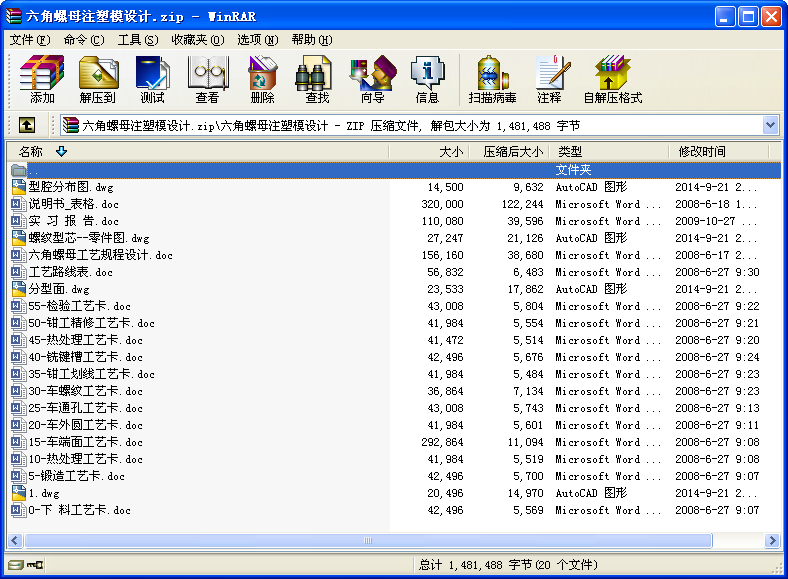
Task: Run 扫描病毒 (Virus Scan) icon
Action: click(x=492, y=79)
